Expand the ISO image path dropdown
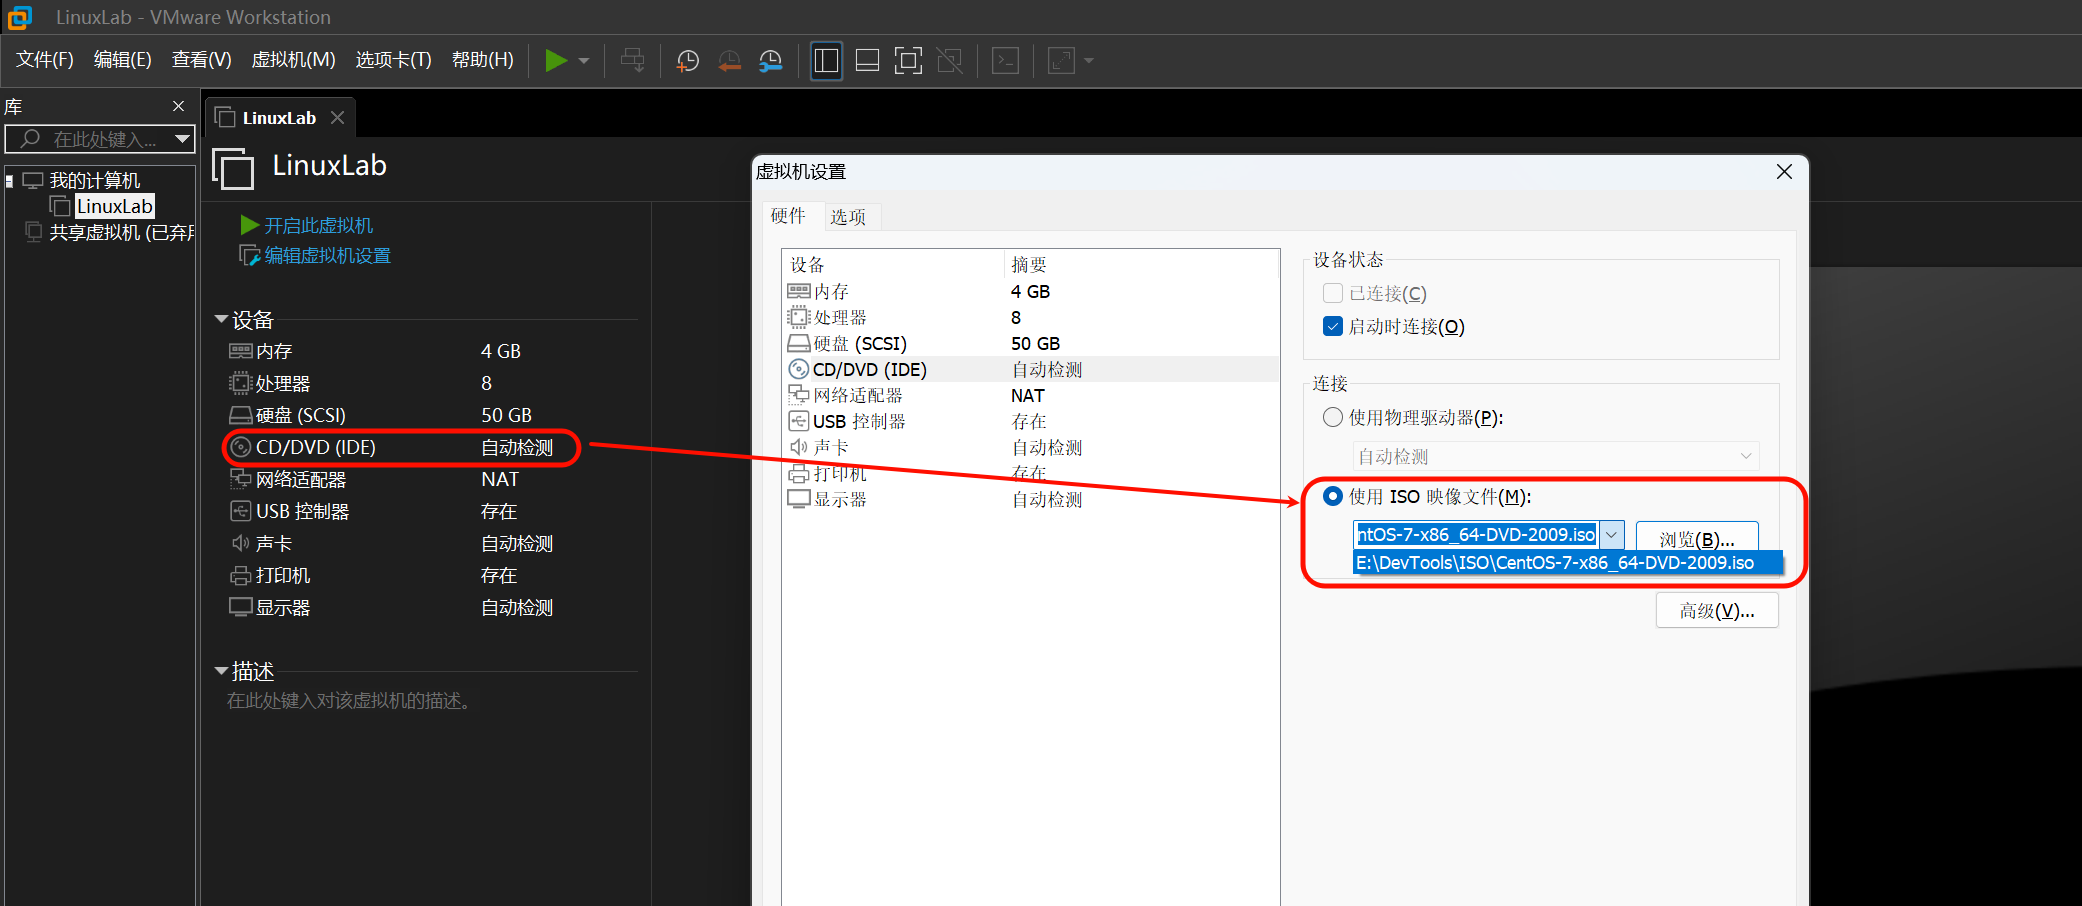 click(1611, 535)
